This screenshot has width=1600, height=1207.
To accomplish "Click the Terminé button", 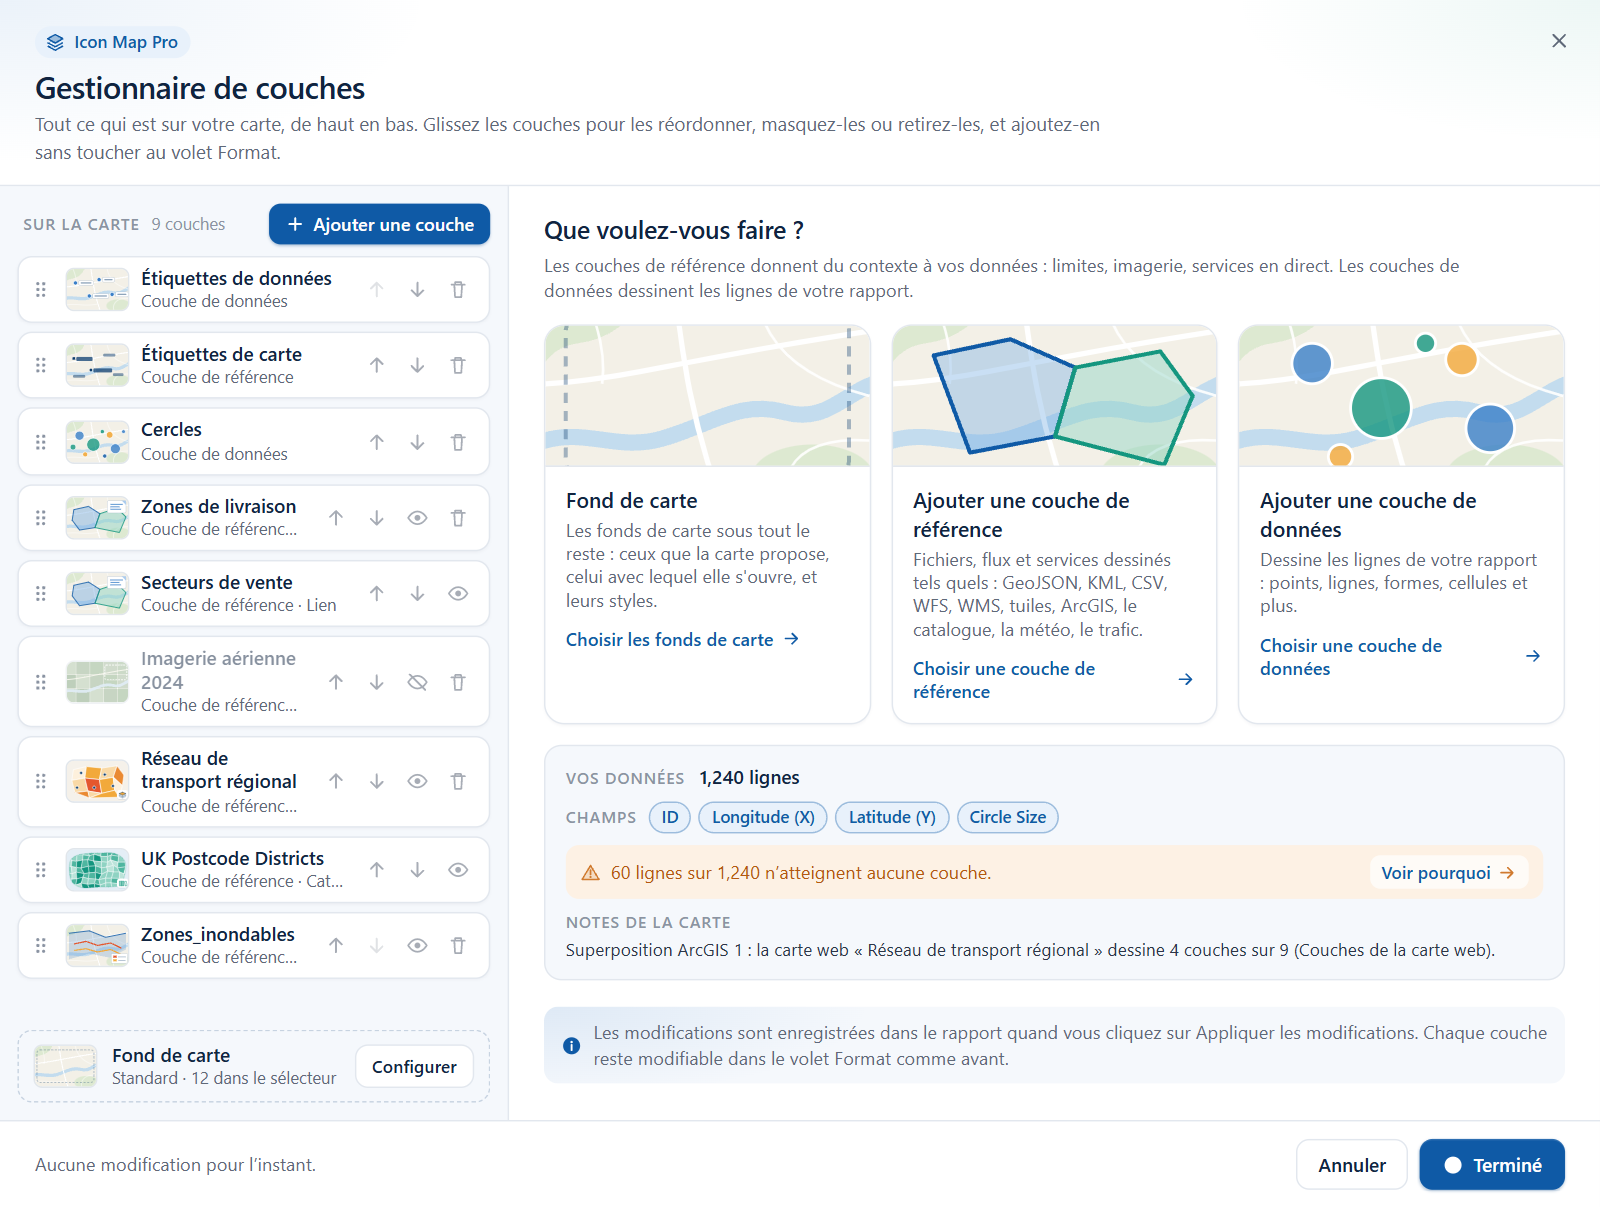I will click(x=1492, y=1166).
